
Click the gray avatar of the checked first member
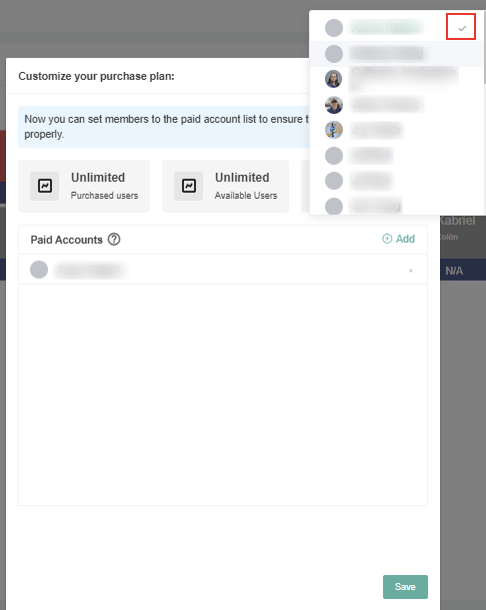333,28
